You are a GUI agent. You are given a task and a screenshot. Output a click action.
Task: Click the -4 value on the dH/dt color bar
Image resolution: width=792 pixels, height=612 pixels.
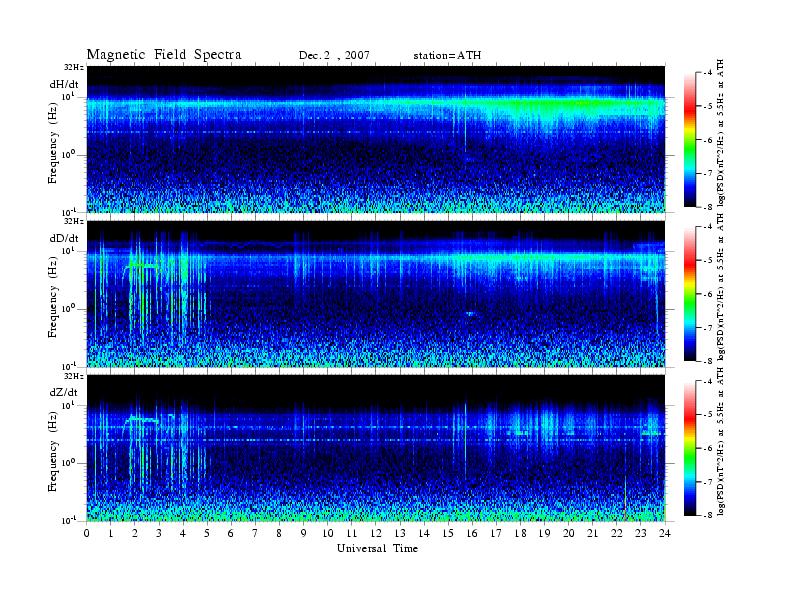708,73
